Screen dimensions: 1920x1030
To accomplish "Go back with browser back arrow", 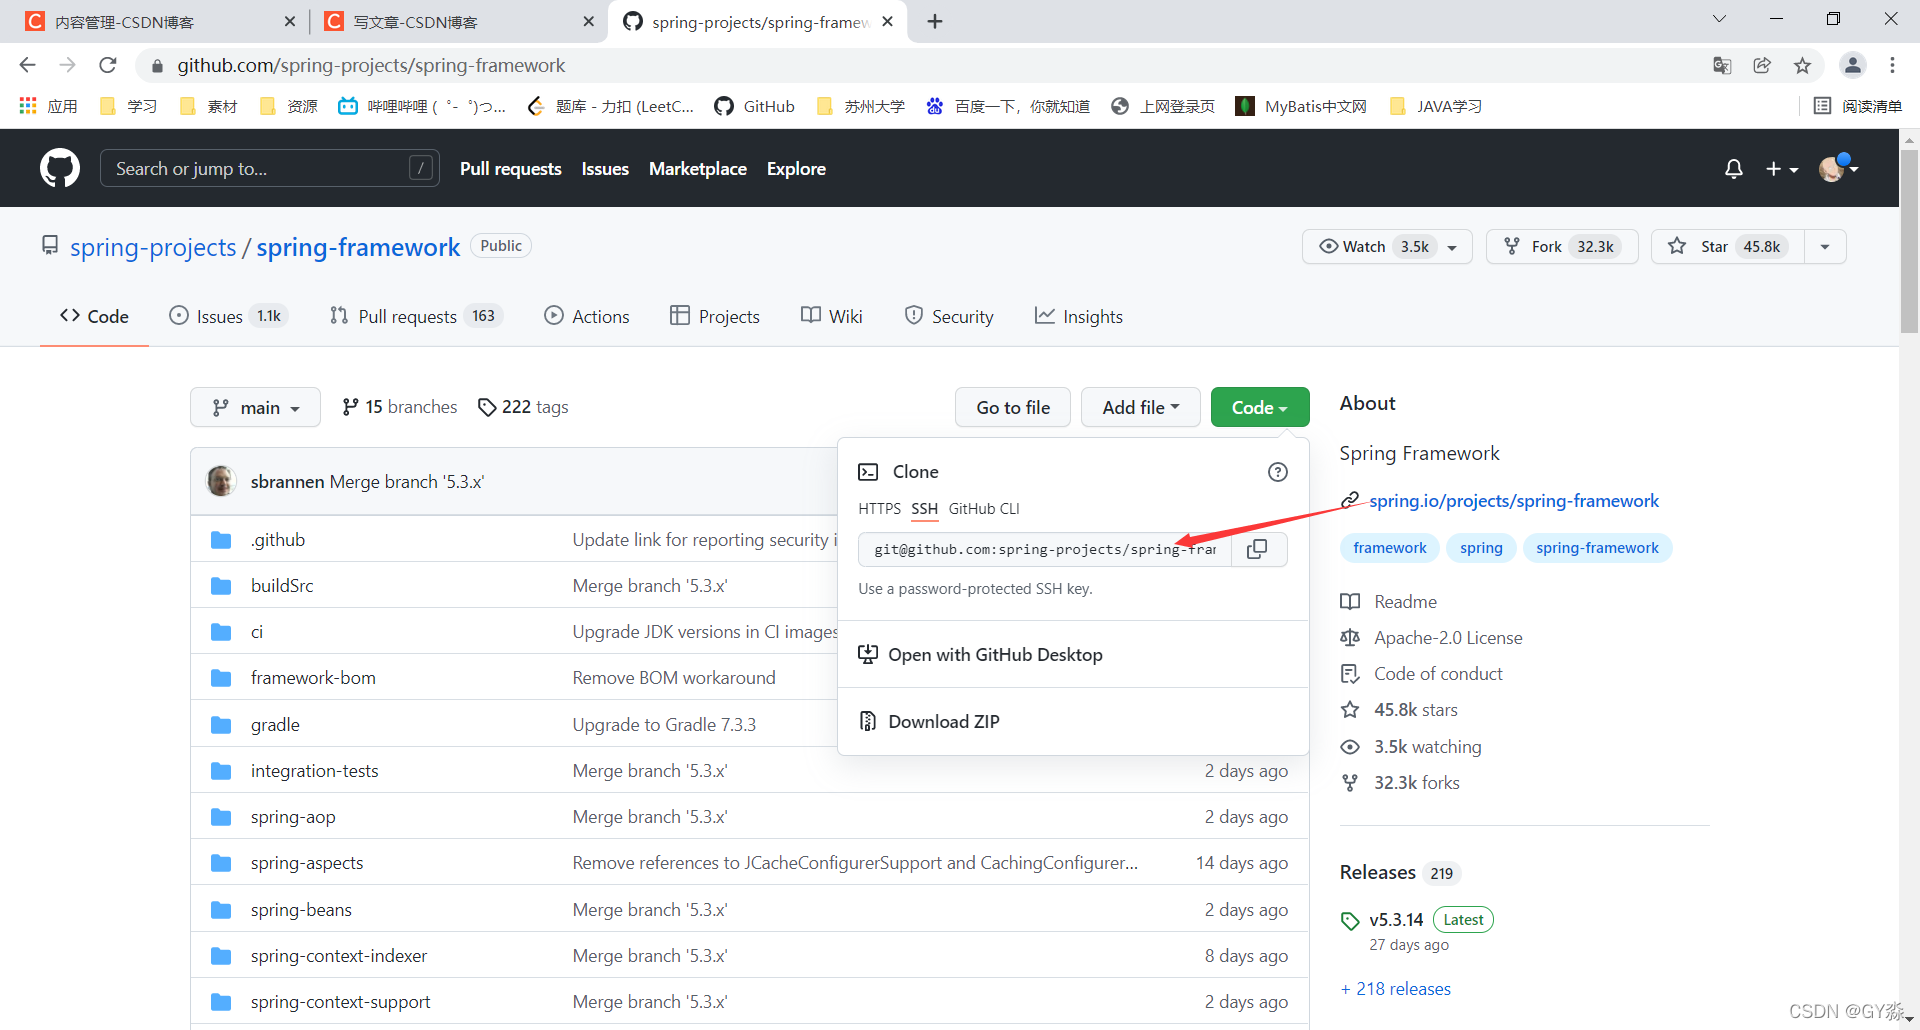I will [x=27, y=65].
